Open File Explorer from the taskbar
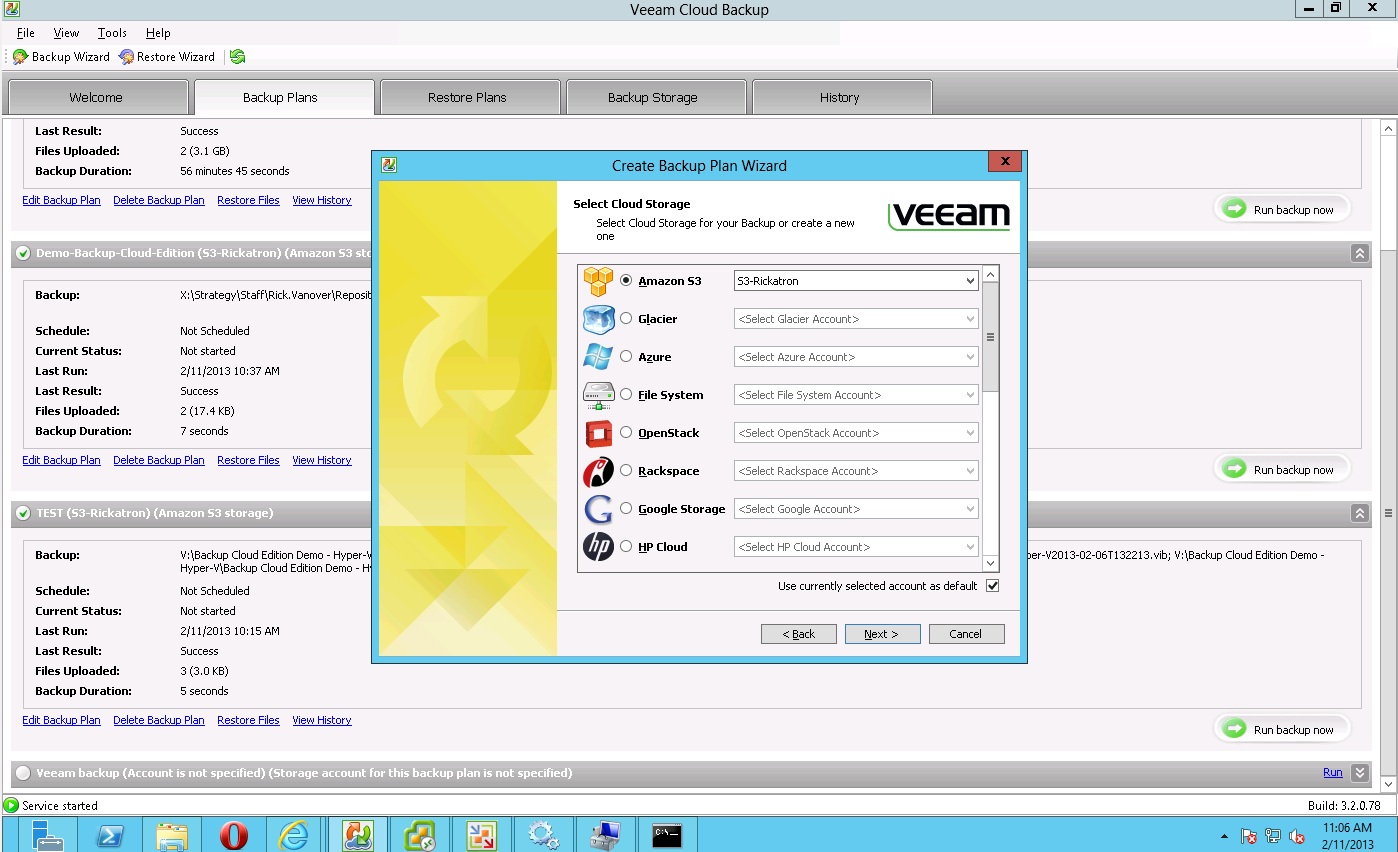This screenshot has width=1398, height=852. point(172,835)
